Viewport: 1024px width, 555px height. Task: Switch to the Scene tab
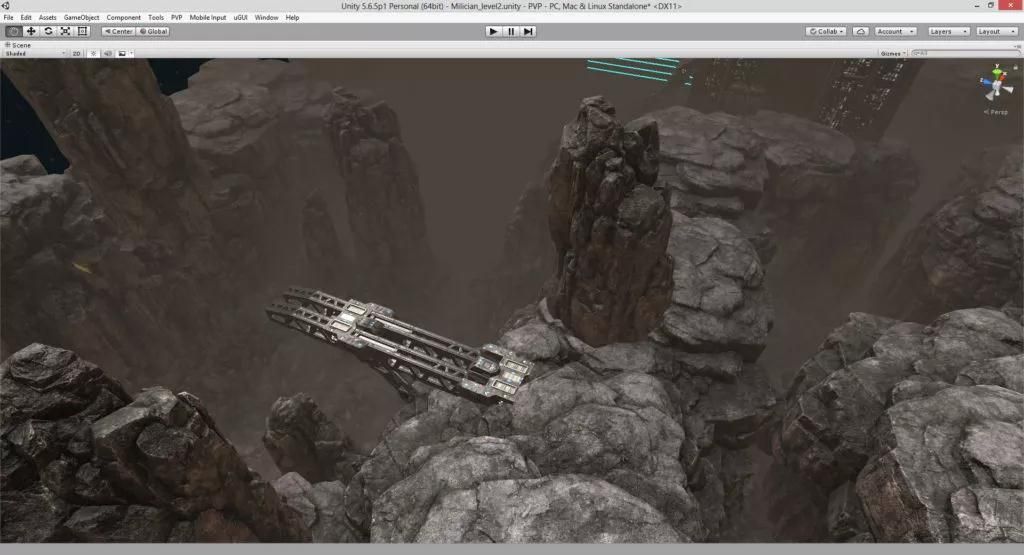click(x=22, y=44)
